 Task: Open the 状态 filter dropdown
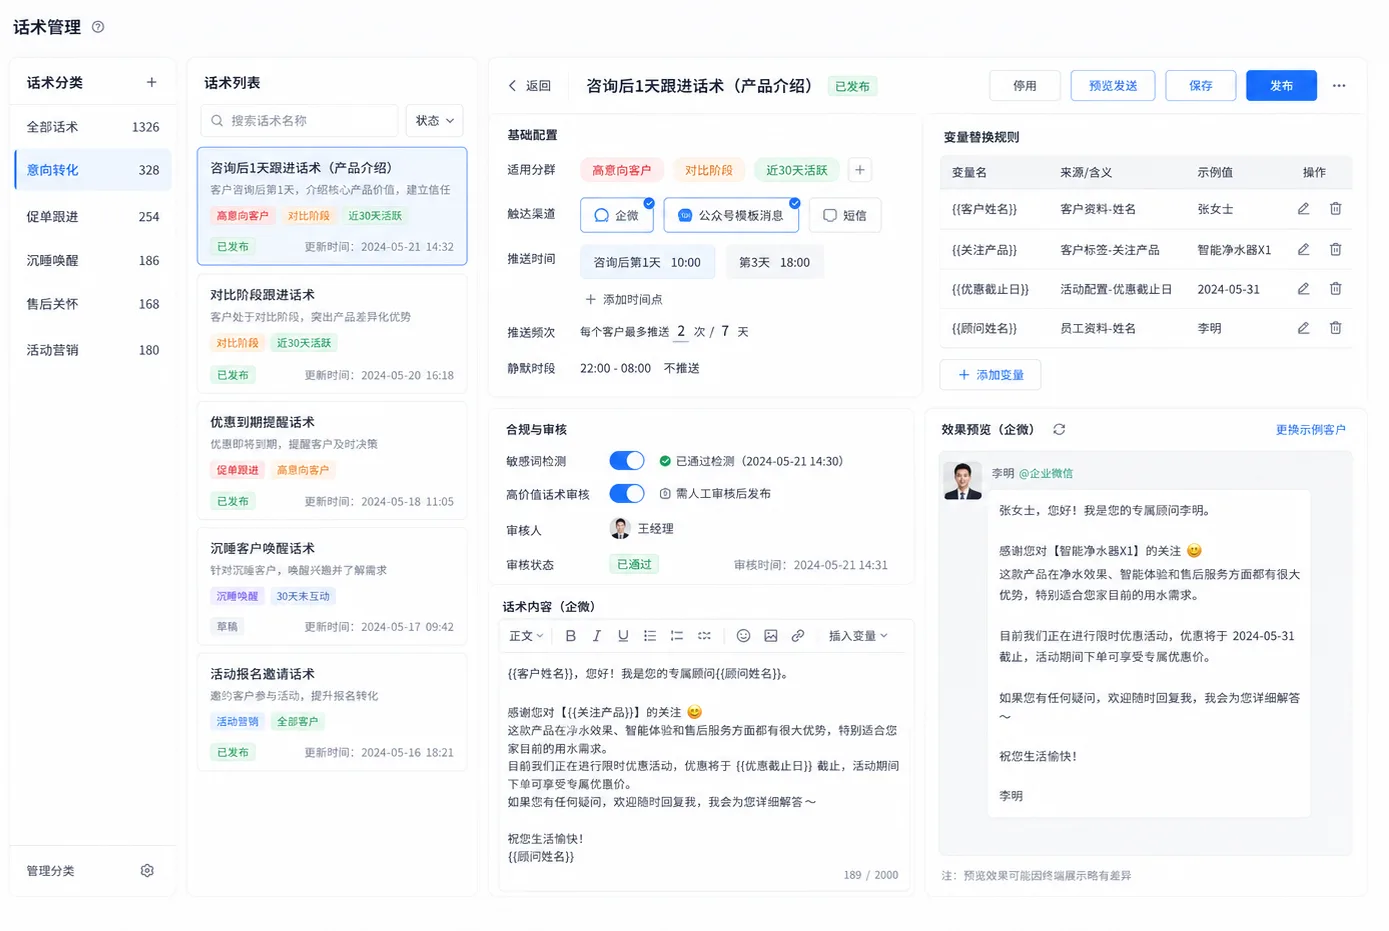434,121
